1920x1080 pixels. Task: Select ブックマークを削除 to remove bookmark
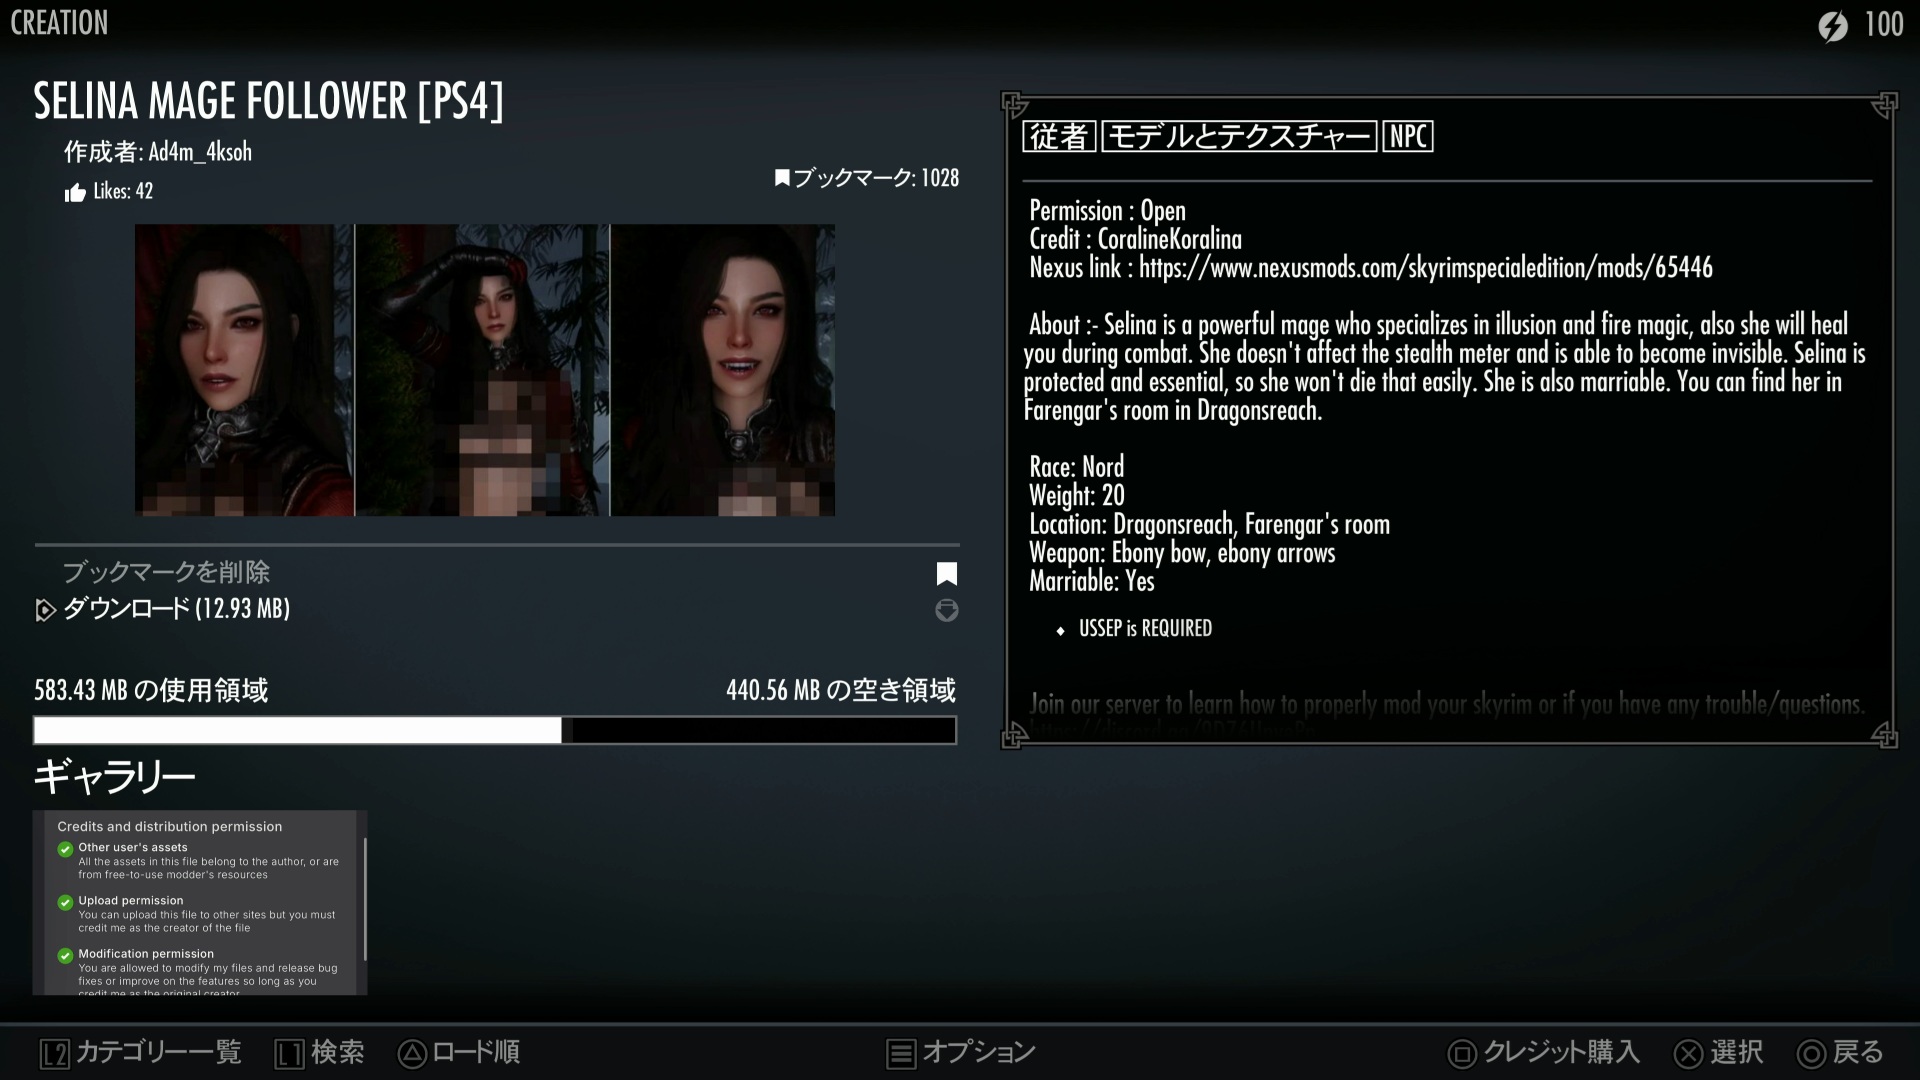pyautogui.click(x=166, y=572)
